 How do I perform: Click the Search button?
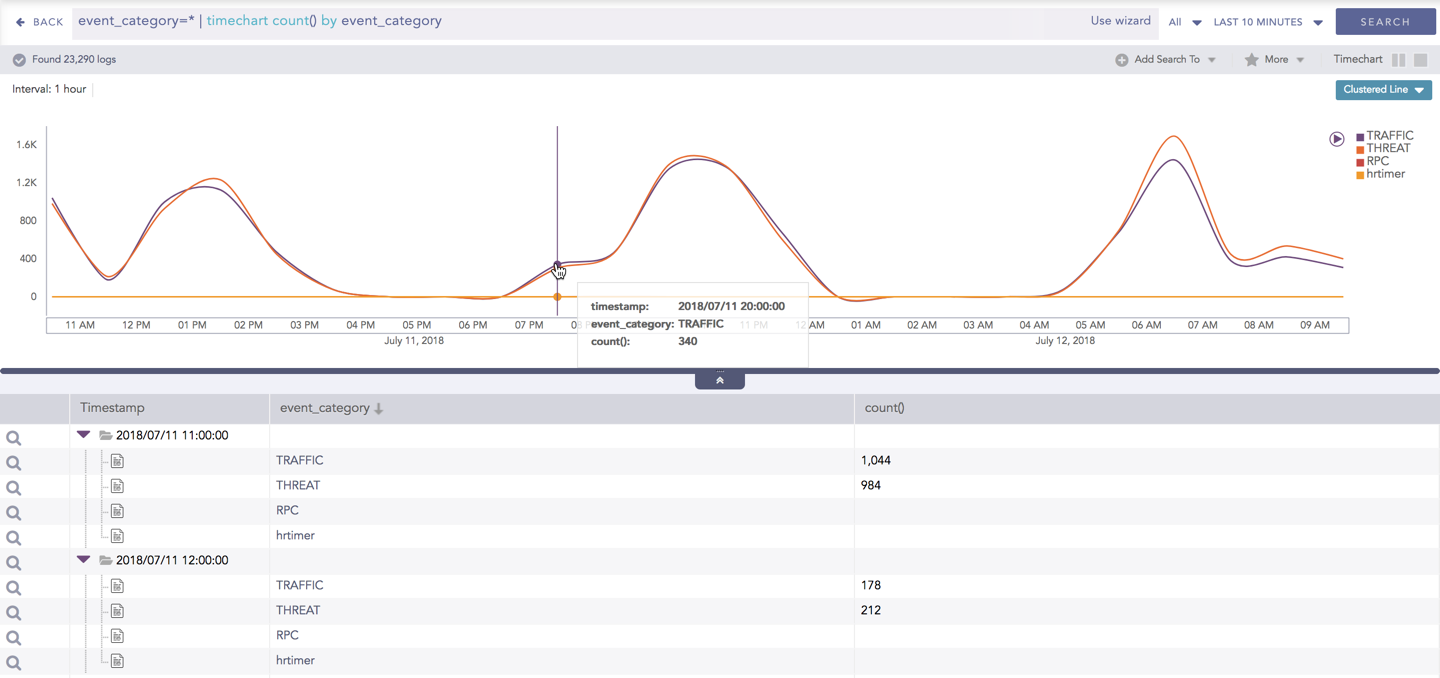tap(1385, 22)
